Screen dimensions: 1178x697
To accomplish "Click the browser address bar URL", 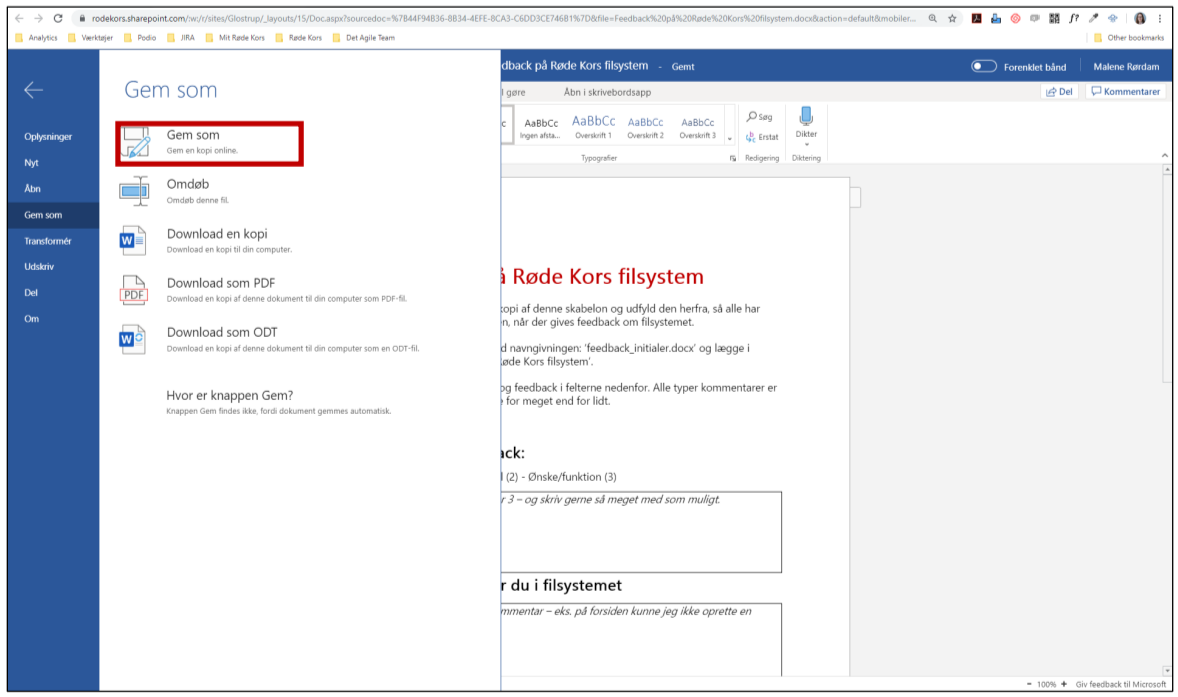I will pyautogui.click(x=503, y=18).
